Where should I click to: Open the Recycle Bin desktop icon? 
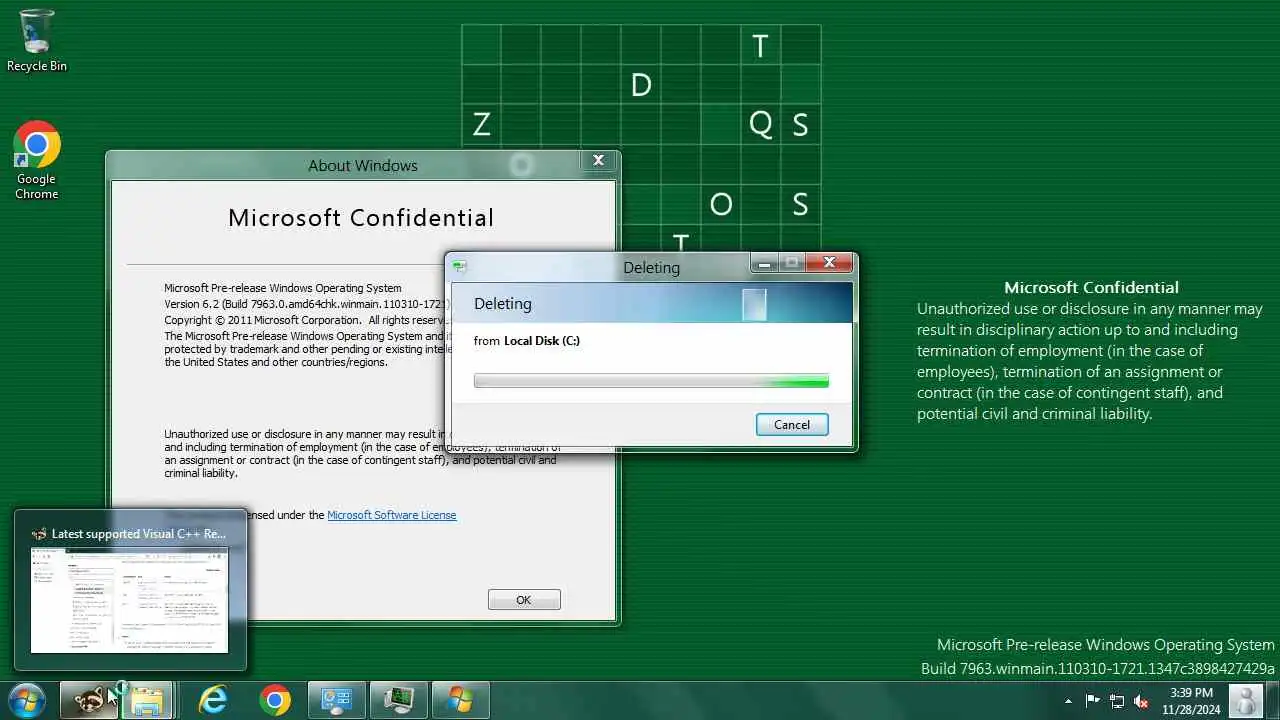[37, 40]
